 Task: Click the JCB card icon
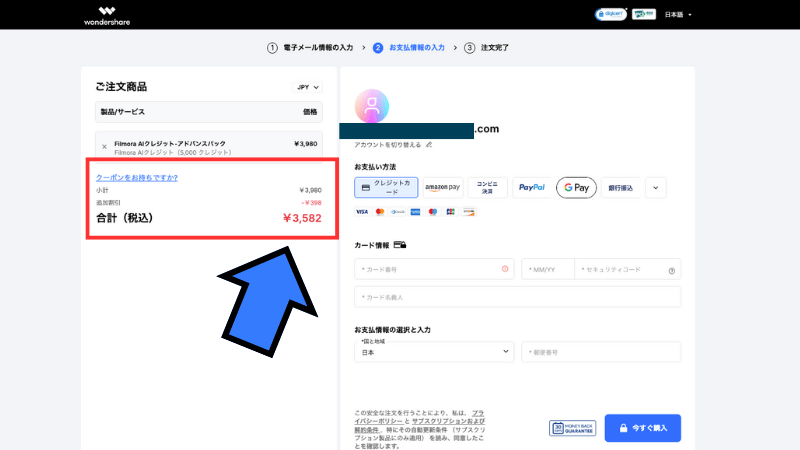pos(451,212)
